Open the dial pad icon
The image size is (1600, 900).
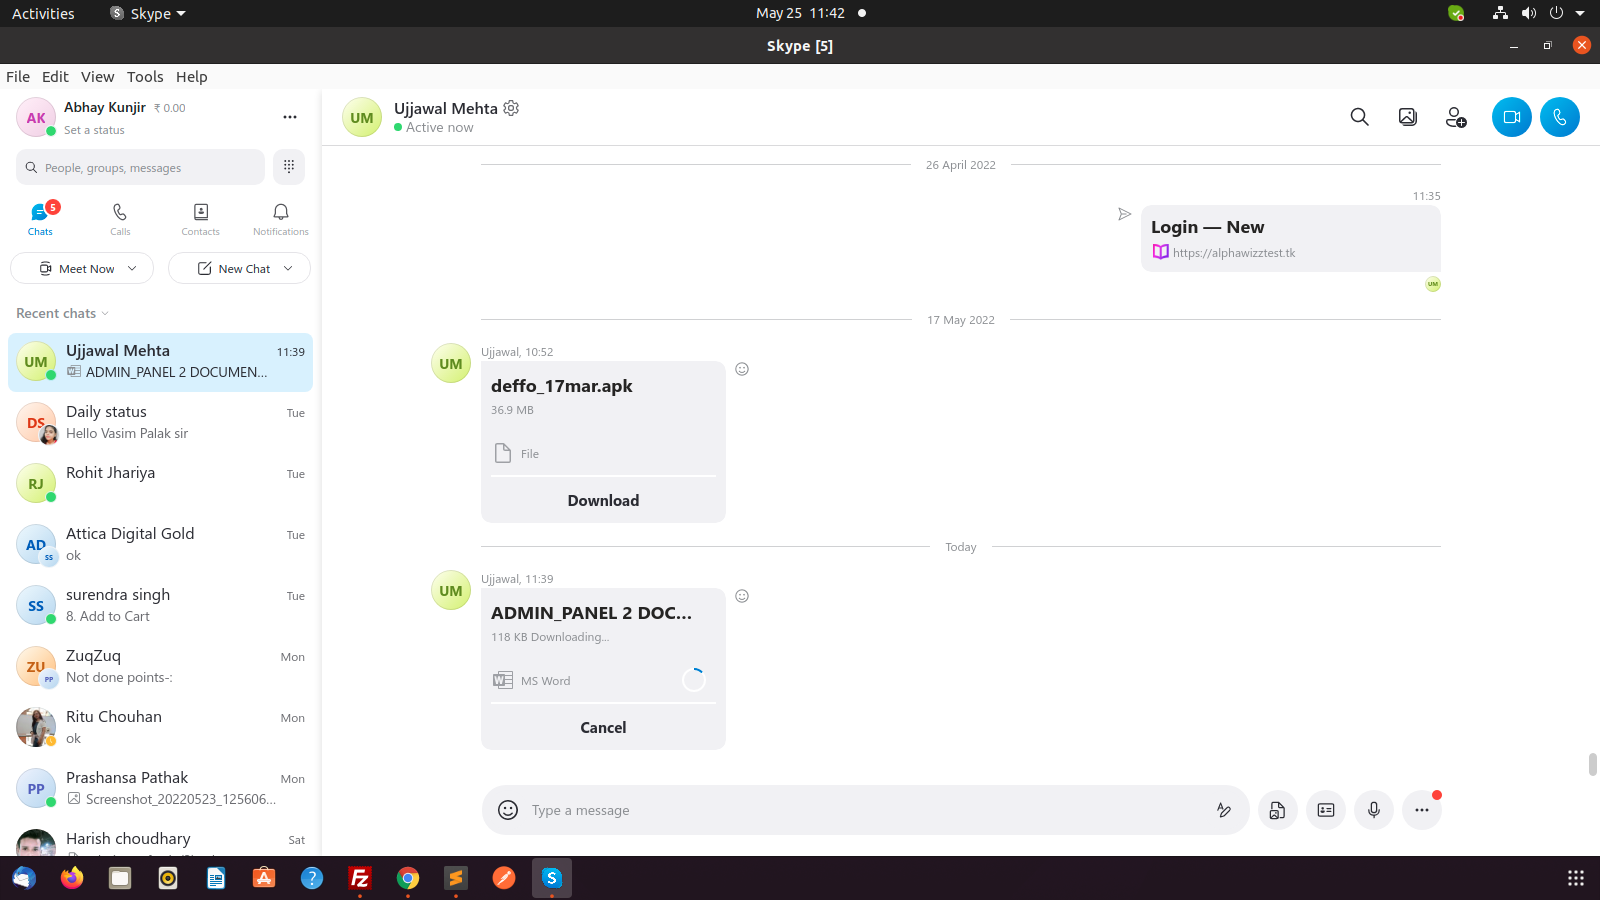click(x=289, y=167)
